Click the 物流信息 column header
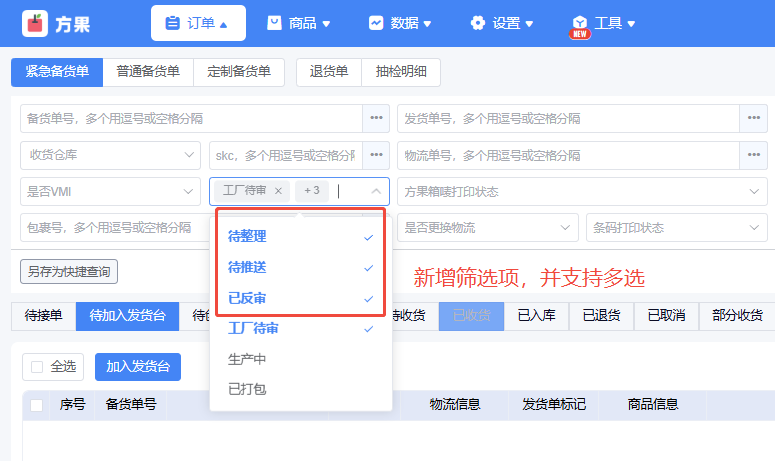 click(455, 405)
